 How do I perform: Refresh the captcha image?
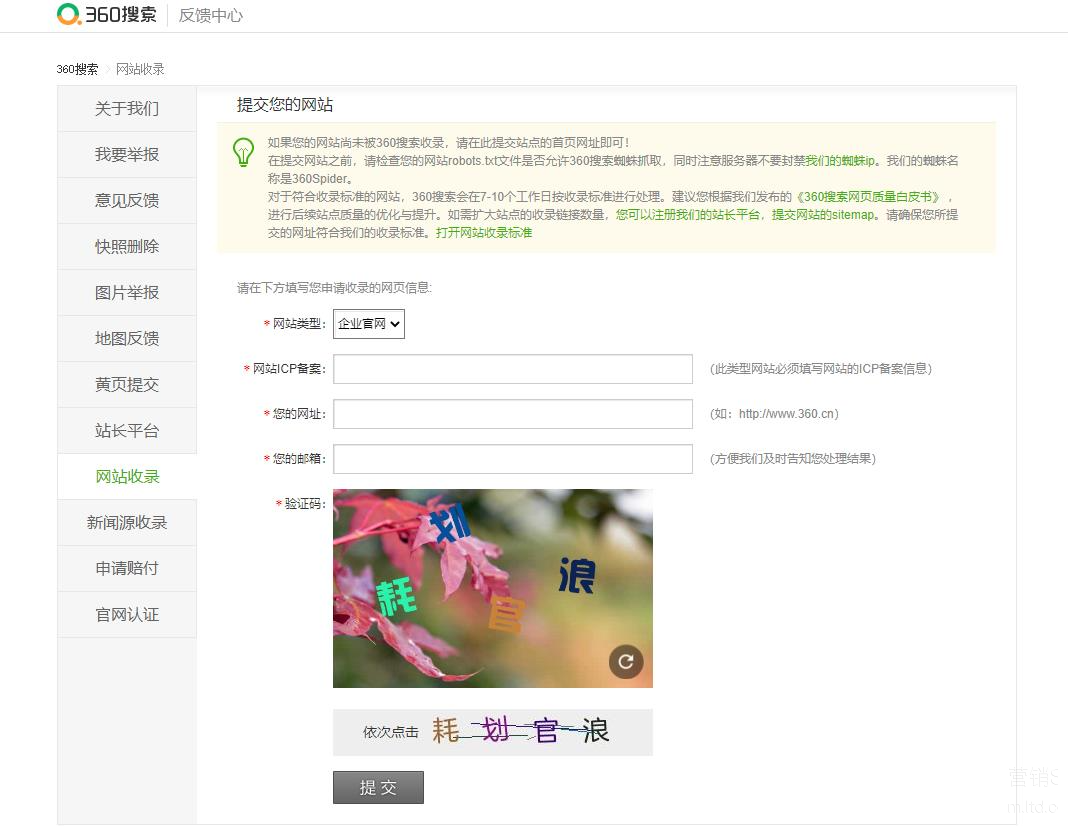point(626,661)
